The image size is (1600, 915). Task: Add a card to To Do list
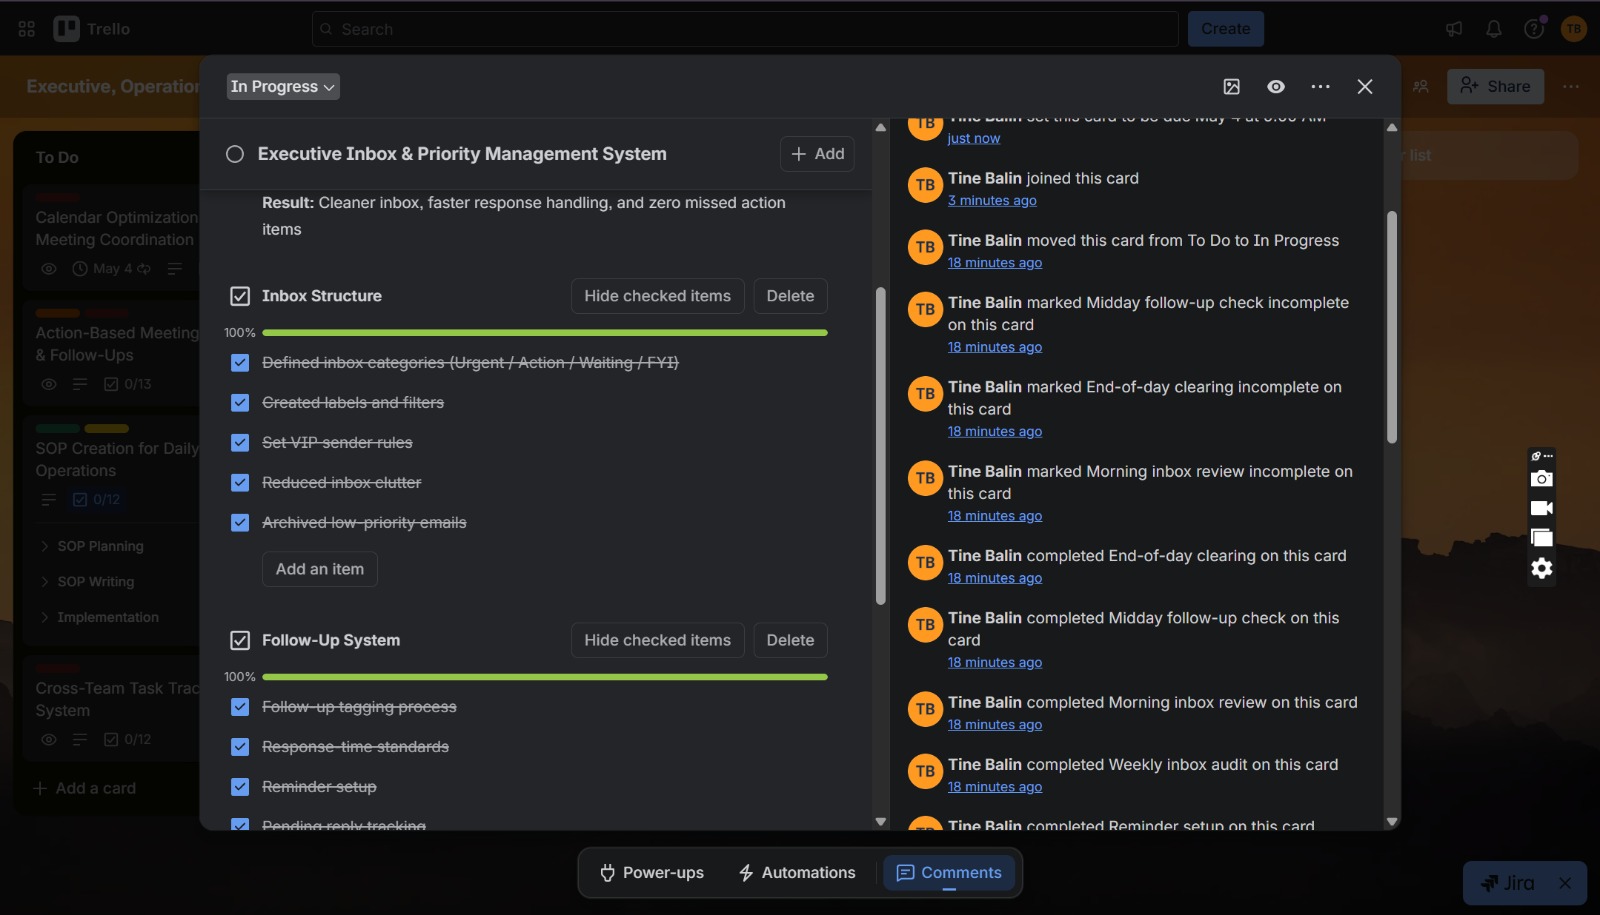point(85,789)
